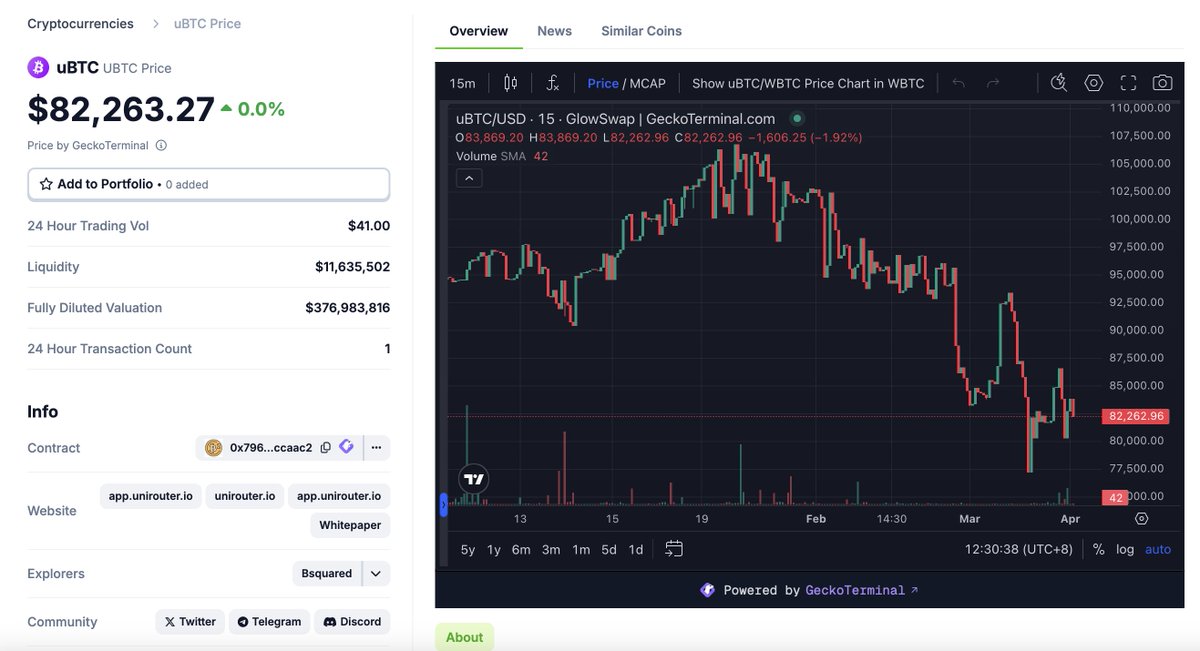This screenshot has width=1200, height=651.
Task: Select the Overview tab
Action: tap(479, 31)
